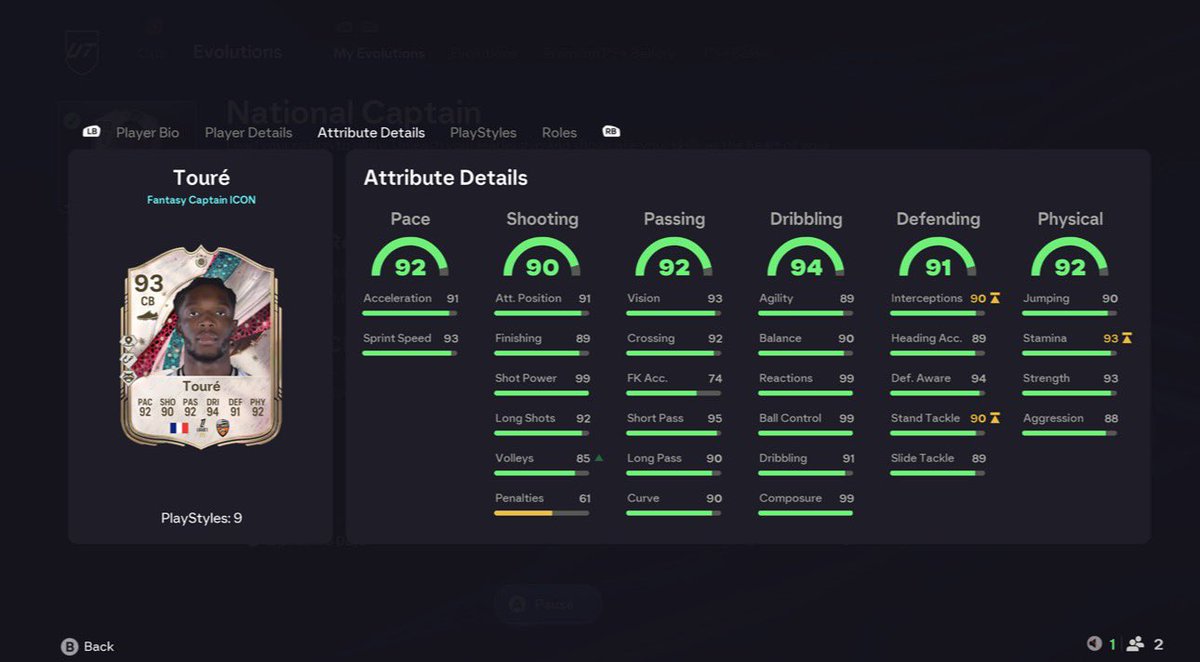Click the Shooting 90 gauge
1200x662 pixels.
point(542,258)
